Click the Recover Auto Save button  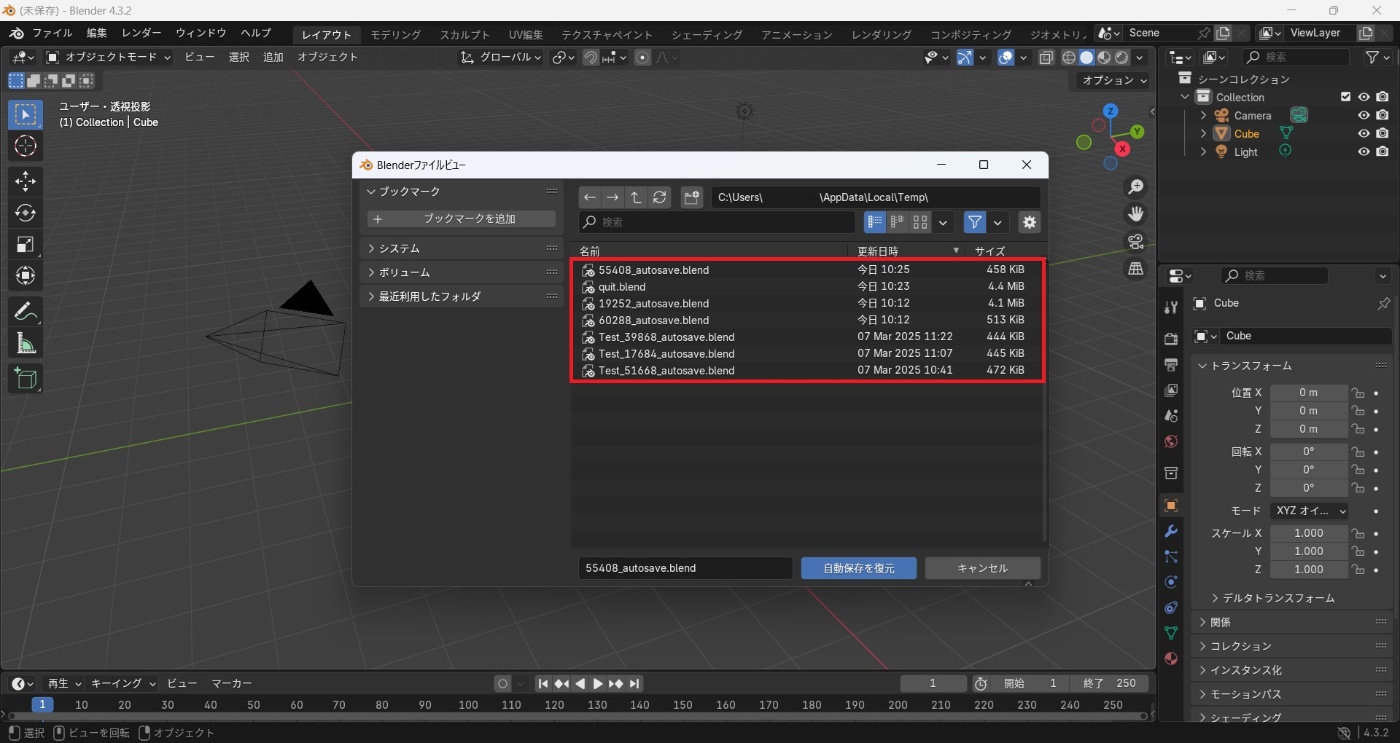(859, 568)
